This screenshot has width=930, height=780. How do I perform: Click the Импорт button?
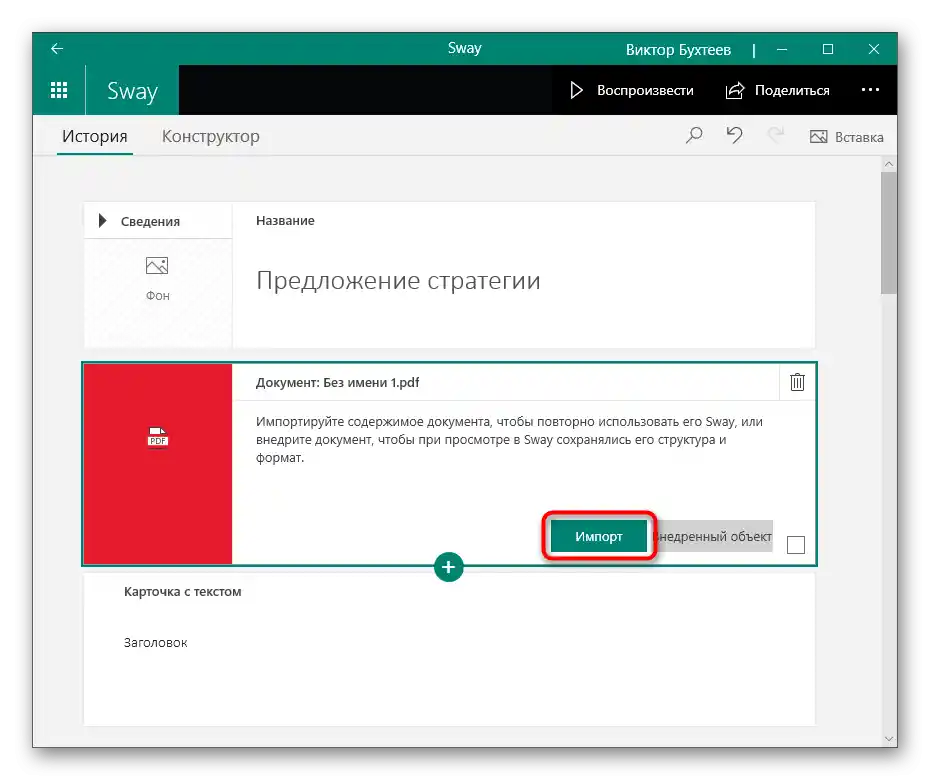tap(598, 536)
